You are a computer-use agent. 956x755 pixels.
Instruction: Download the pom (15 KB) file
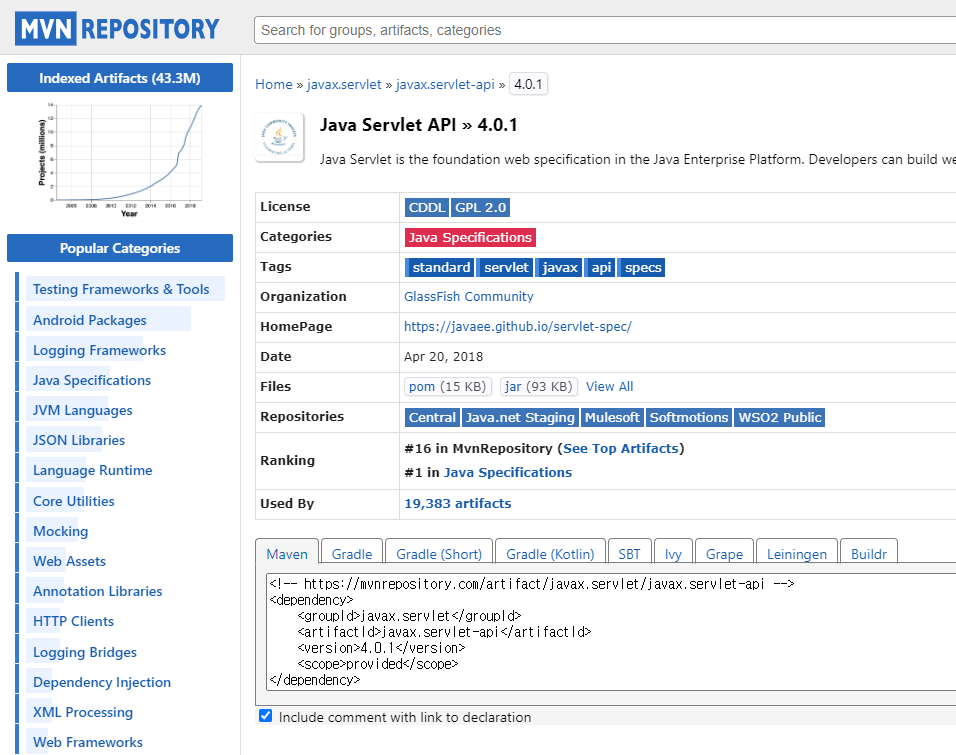(447, 387)
